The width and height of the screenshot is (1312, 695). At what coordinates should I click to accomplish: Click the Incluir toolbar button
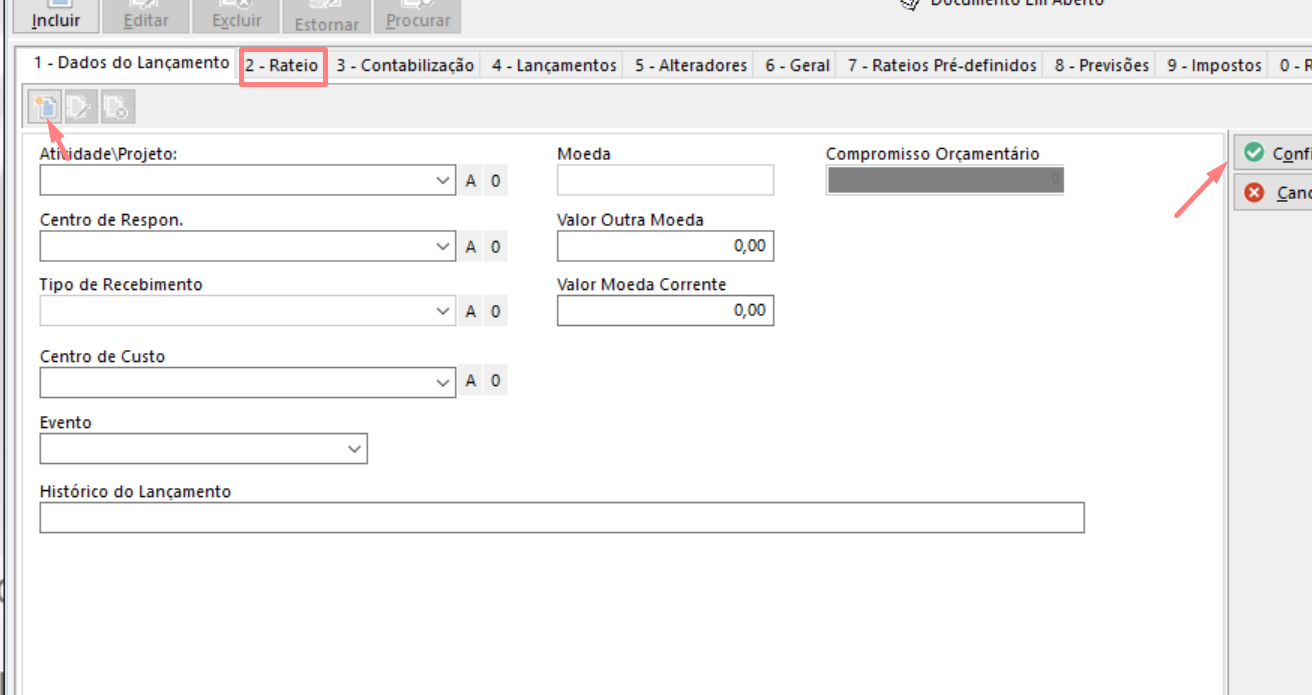click(56, 16)
